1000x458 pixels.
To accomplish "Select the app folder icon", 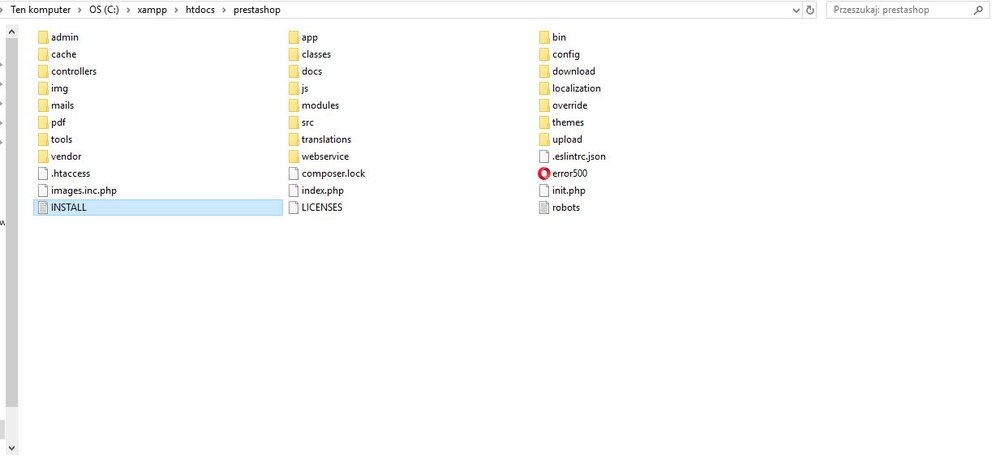I will [293, 37].
